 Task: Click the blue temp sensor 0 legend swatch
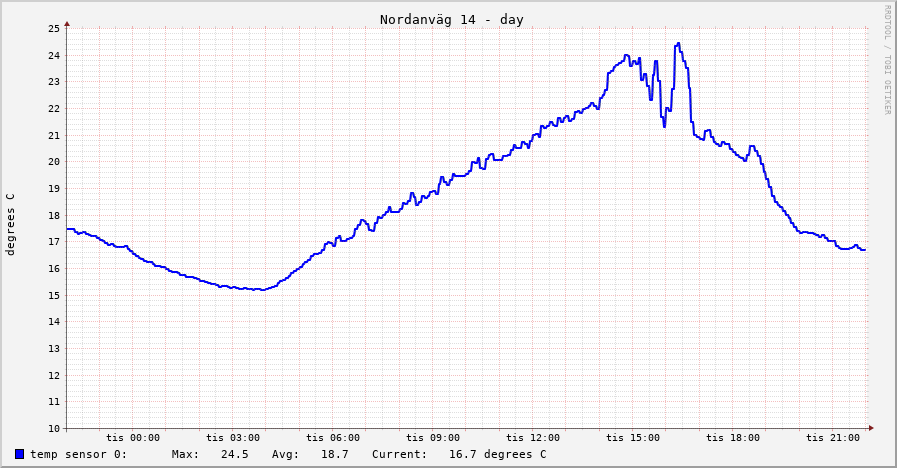click(19, 454)
